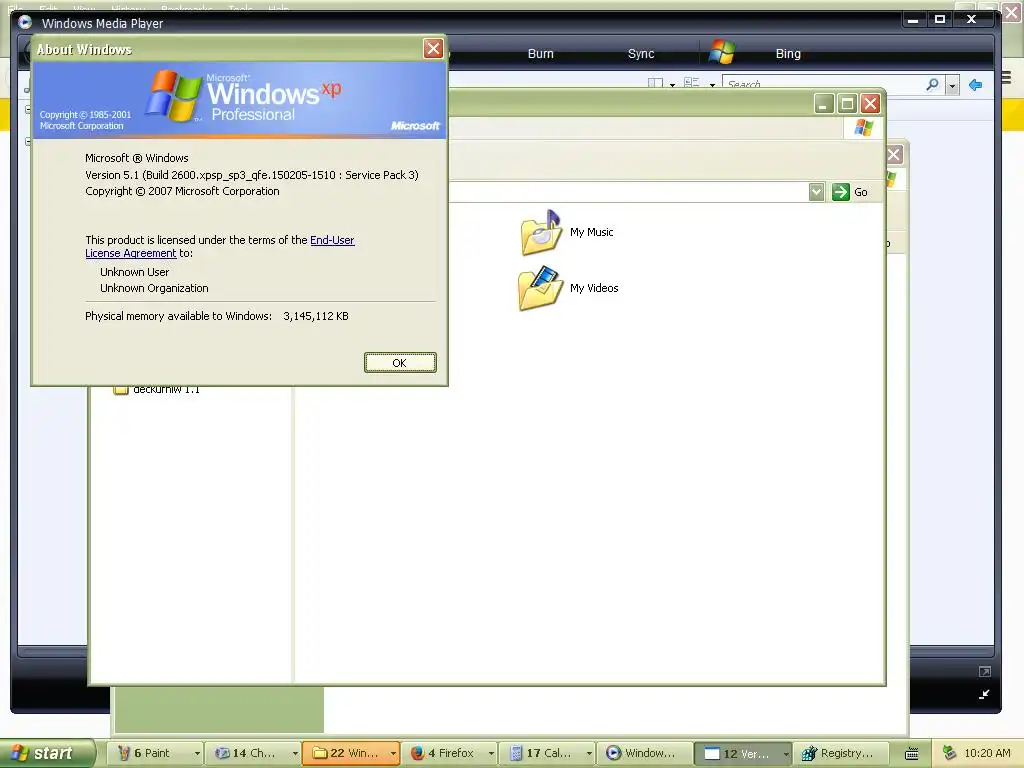Click the Safely Remove Hardware tray icon
Screen dimensions: 1024x768
pyautogui.click(x=950, y=753)
